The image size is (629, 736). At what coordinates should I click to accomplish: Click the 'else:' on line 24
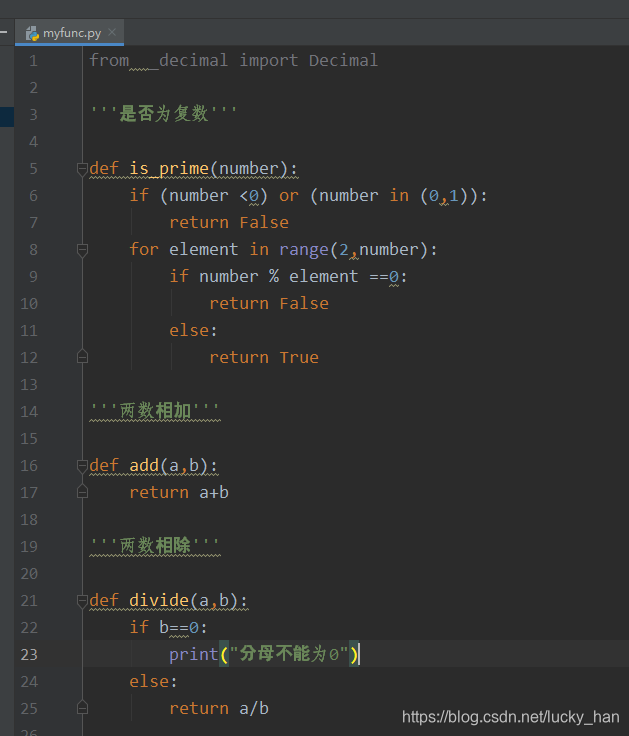coord(153,681)
